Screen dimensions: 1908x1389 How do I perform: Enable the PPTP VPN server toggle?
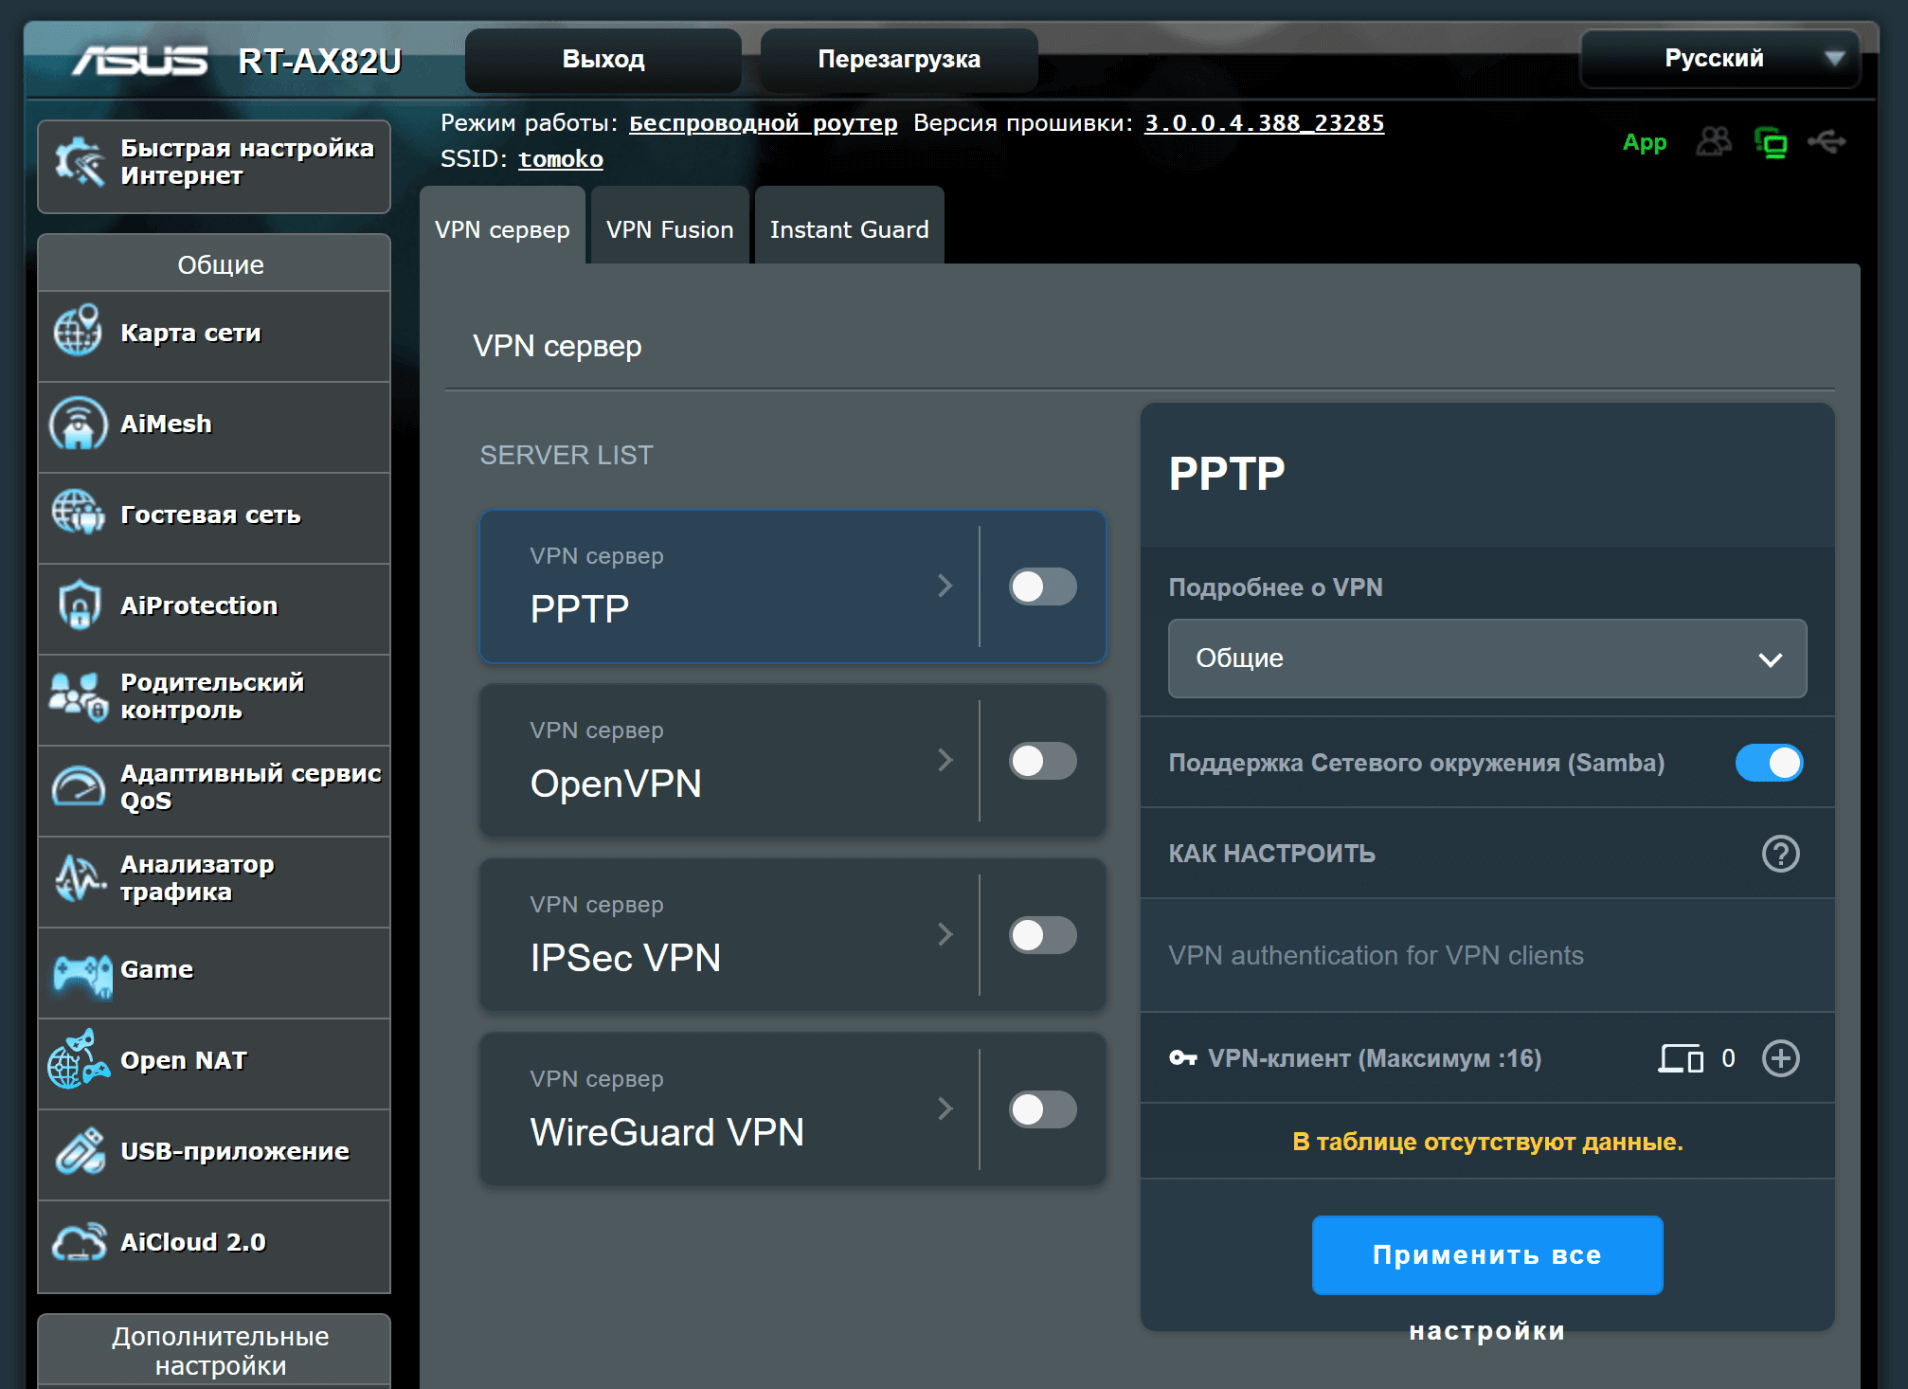tap(1042, 587)
